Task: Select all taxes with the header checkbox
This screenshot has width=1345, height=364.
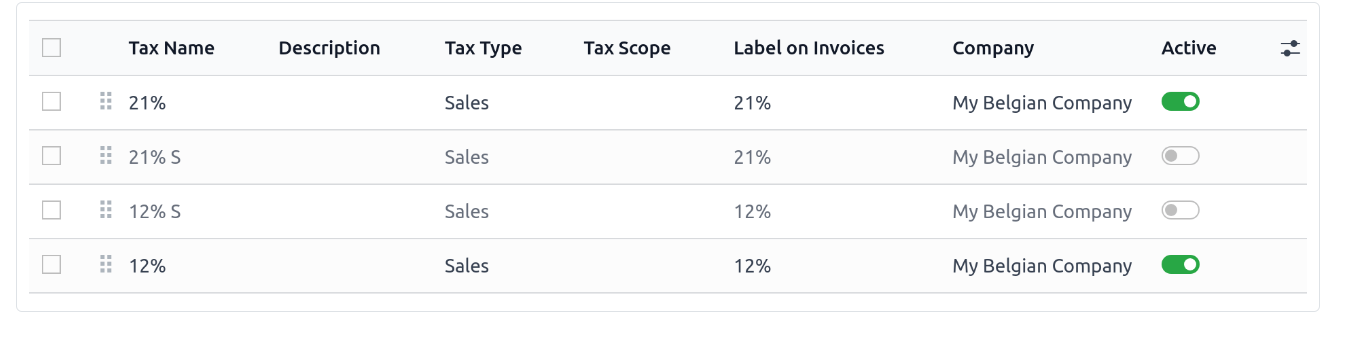Action: (x=52, y=48)
